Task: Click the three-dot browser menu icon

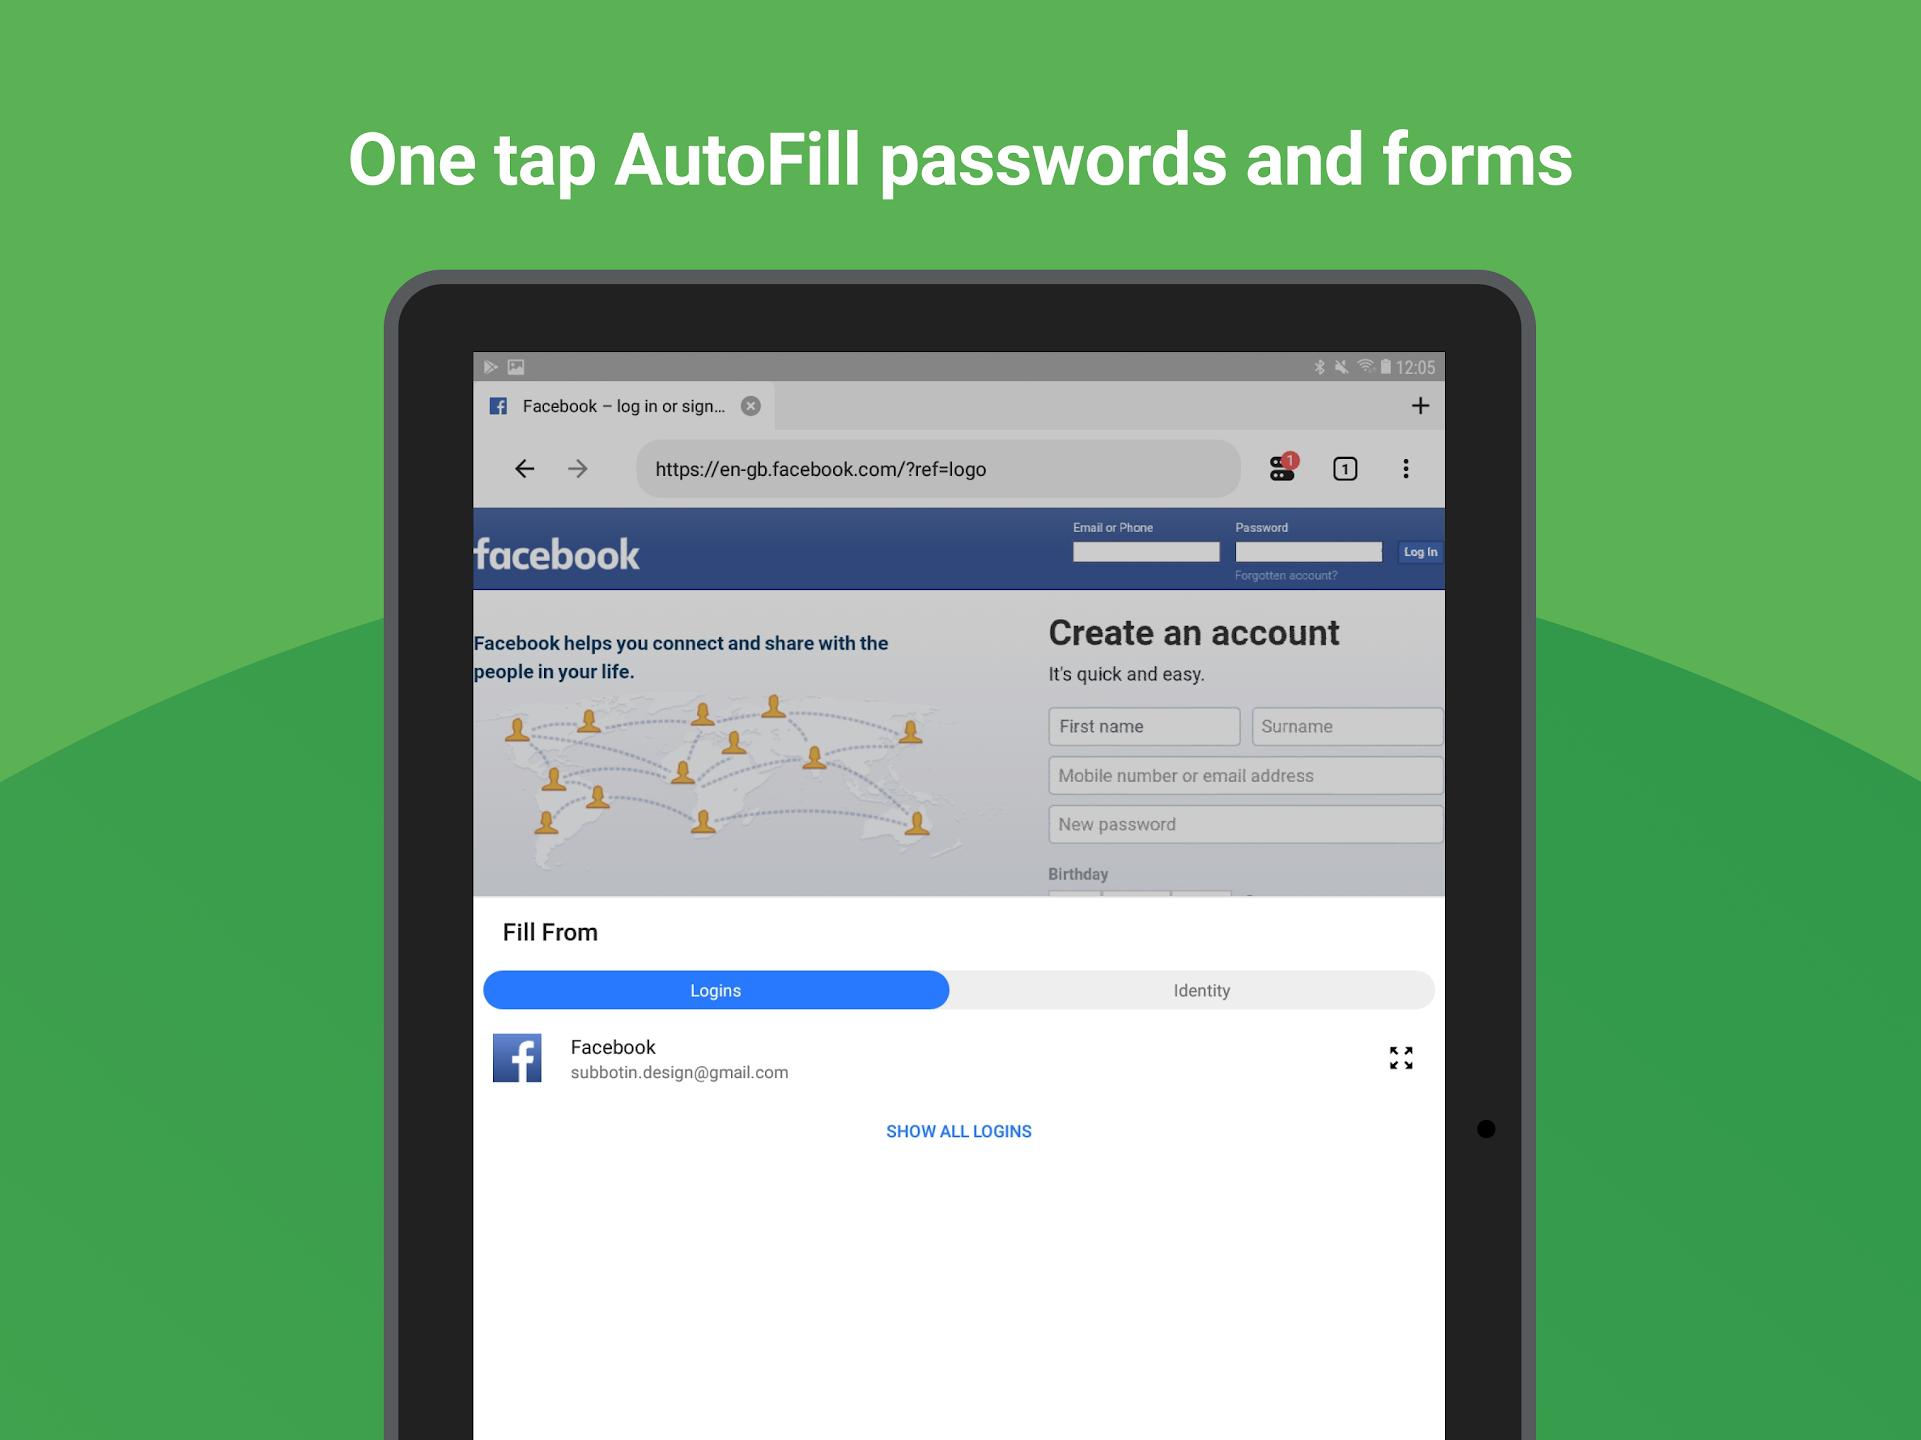Action: (1405, 469)
